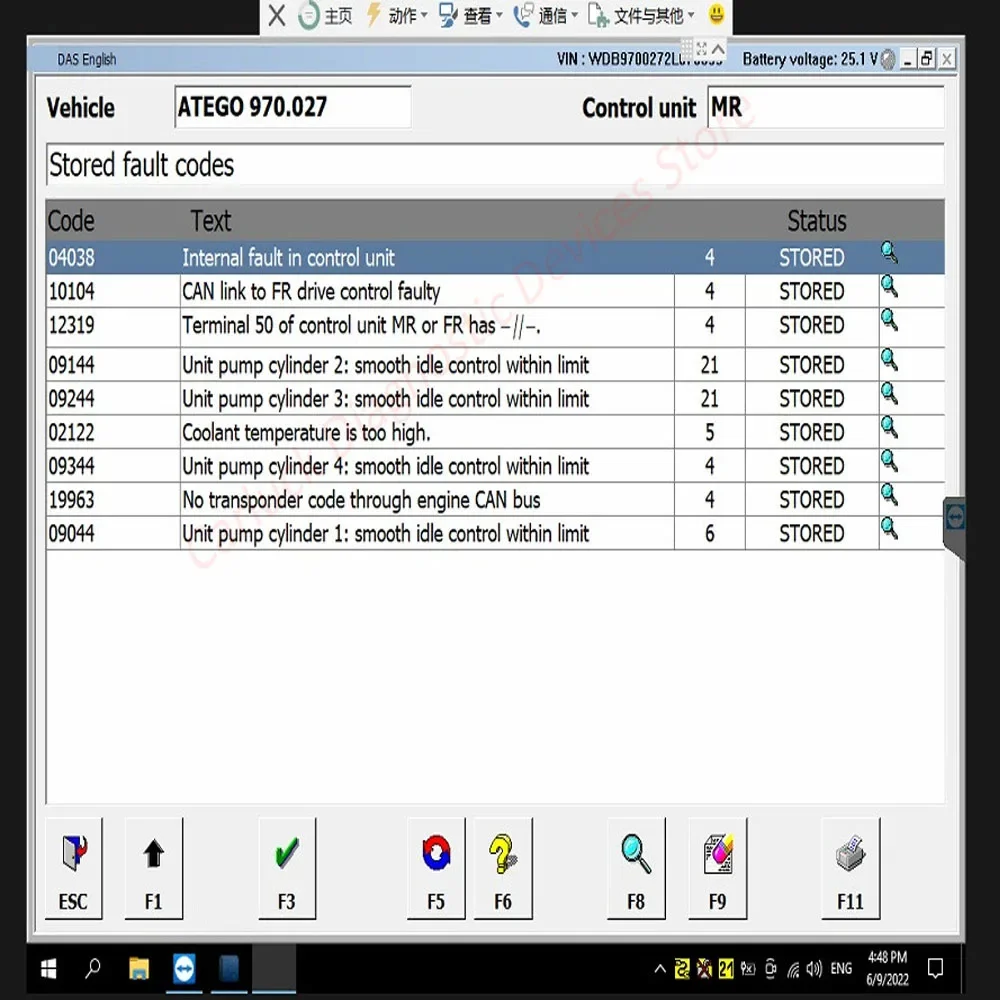Select the 'Terminal 50 of control unit' row
Screen dimensions: 1000x1000
pos(495,327)
